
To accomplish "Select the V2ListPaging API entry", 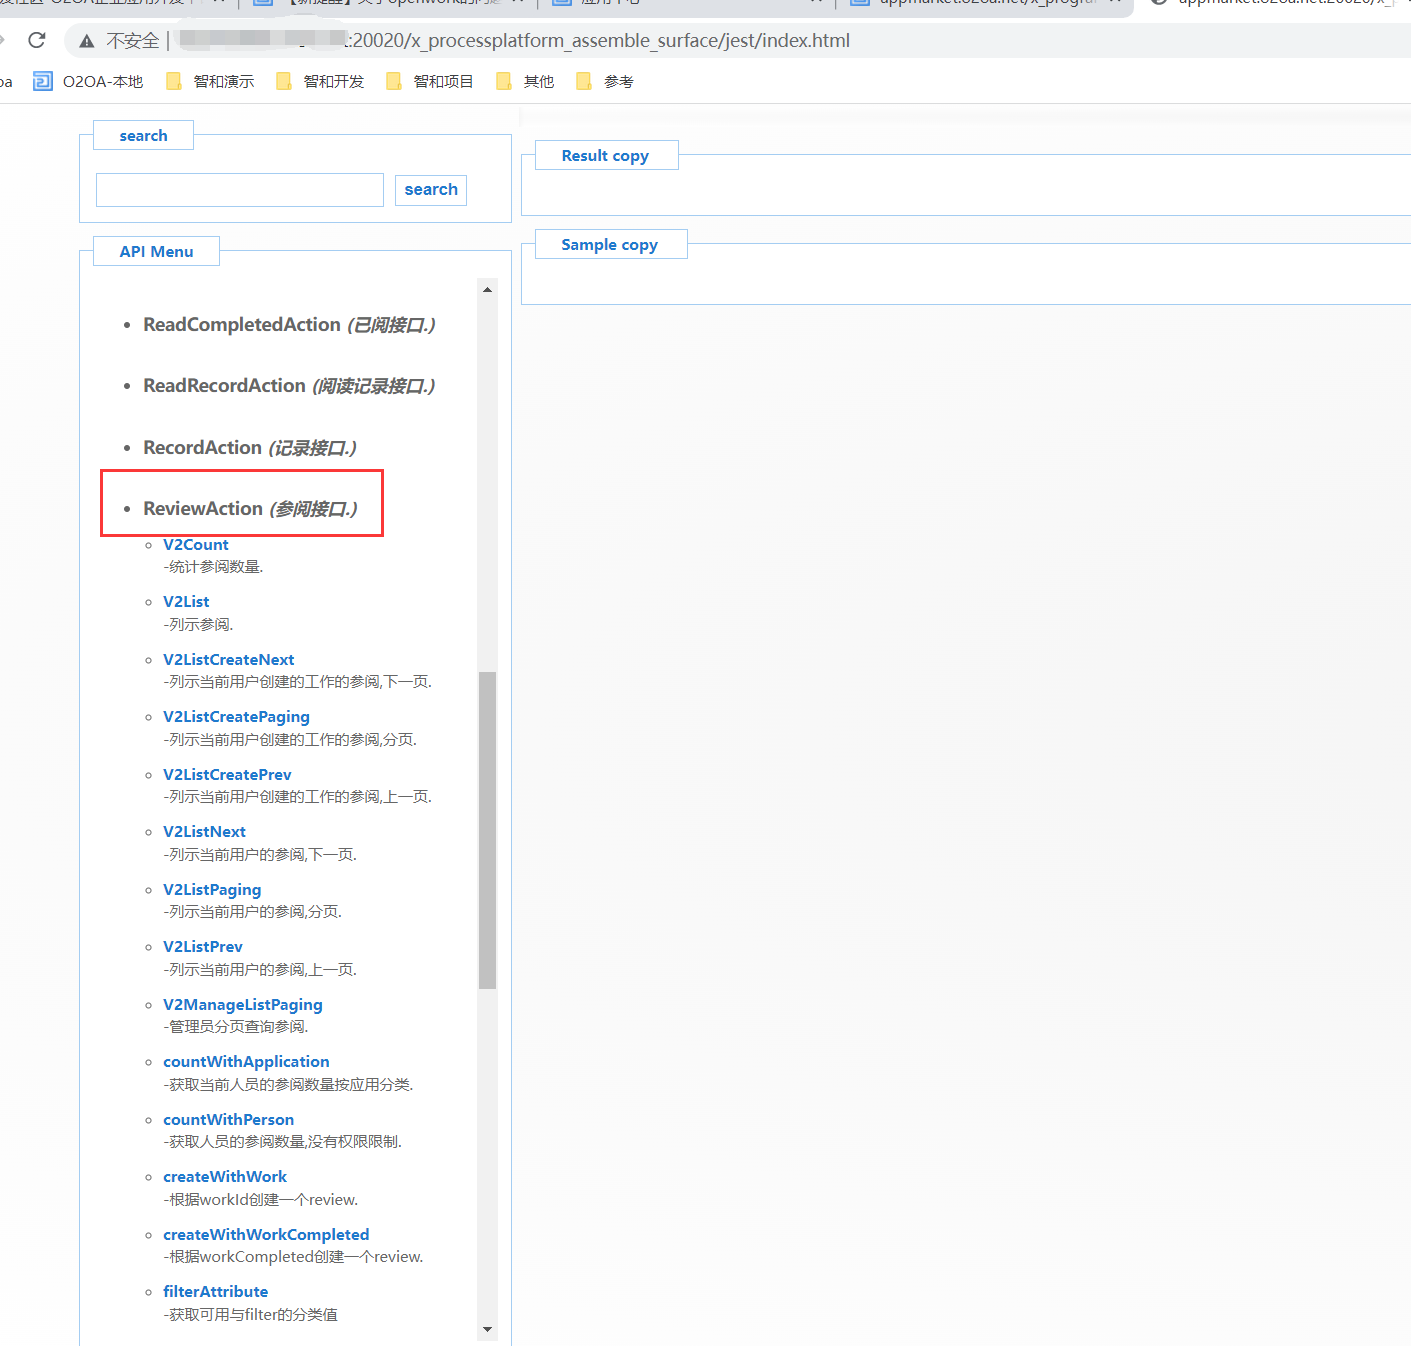I will coord(212,890).
